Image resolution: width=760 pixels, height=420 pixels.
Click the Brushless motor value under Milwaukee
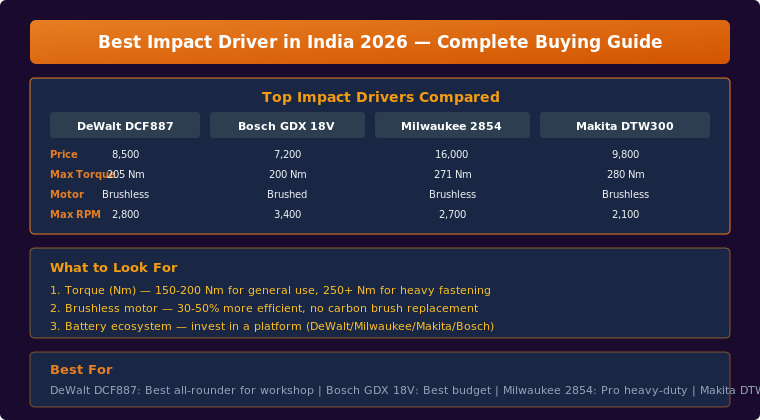452,195
